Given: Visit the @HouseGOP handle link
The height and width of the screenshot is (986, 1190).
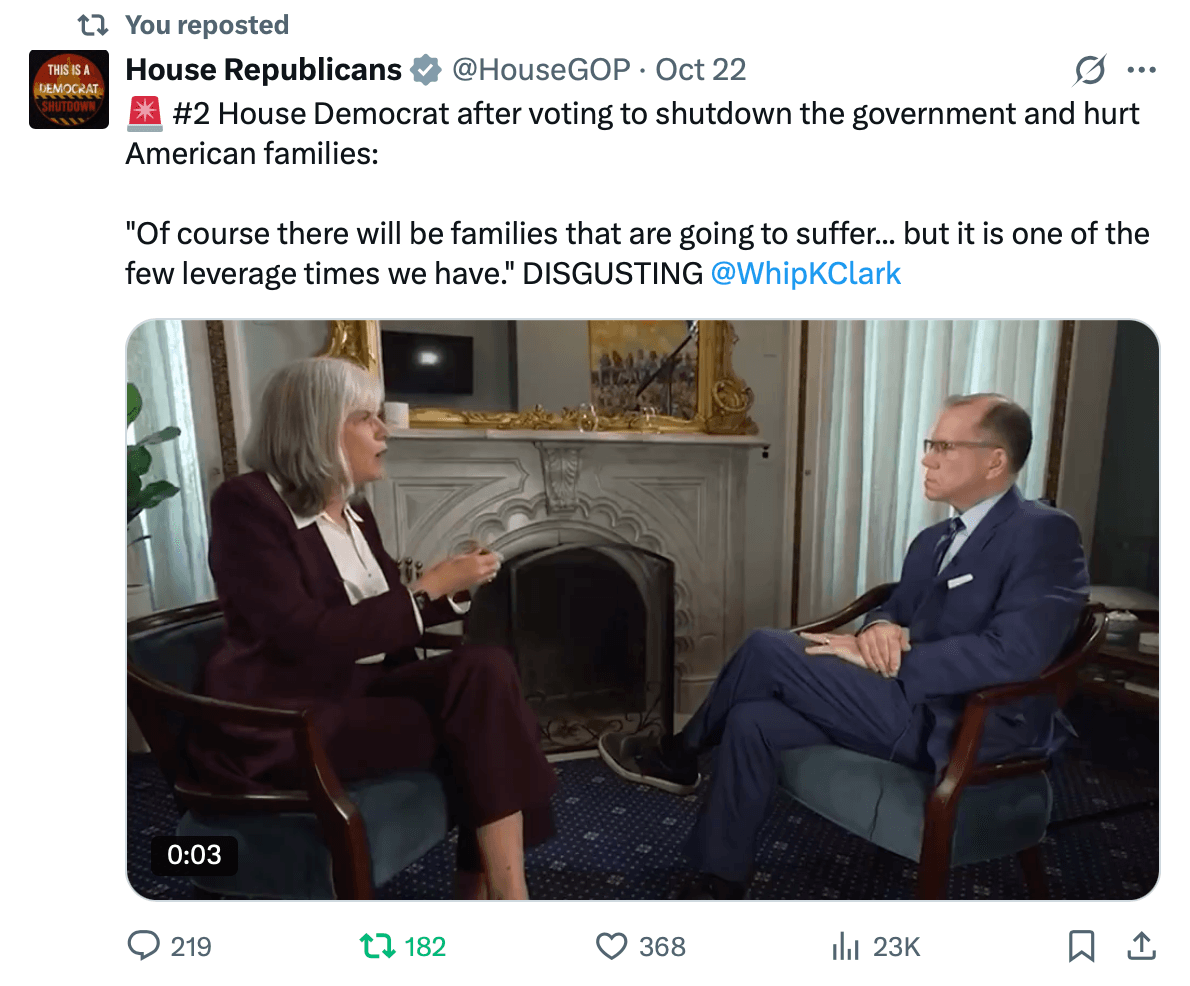Looking at the screenshot, I should click(x=541, y=70).
